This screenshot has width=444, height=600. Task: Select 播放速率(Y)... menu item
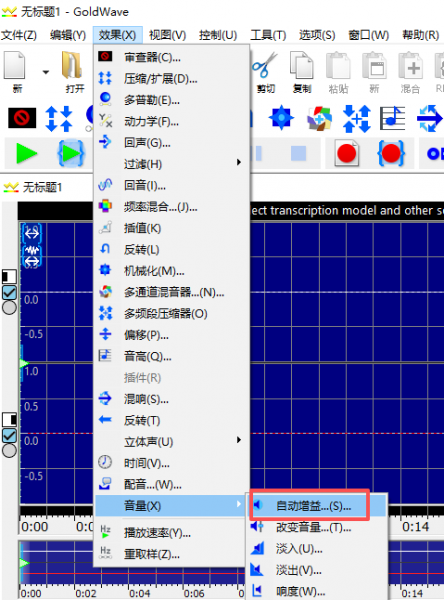click(171, 533)
